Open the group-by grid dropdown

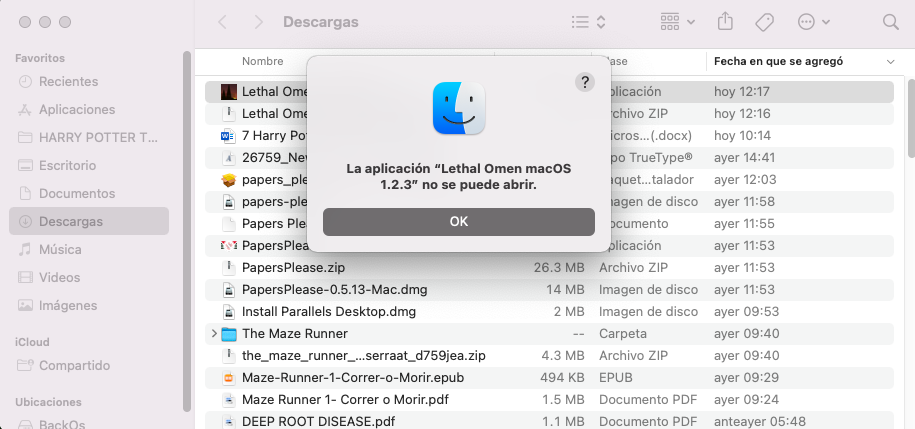[x=677, y=22]
